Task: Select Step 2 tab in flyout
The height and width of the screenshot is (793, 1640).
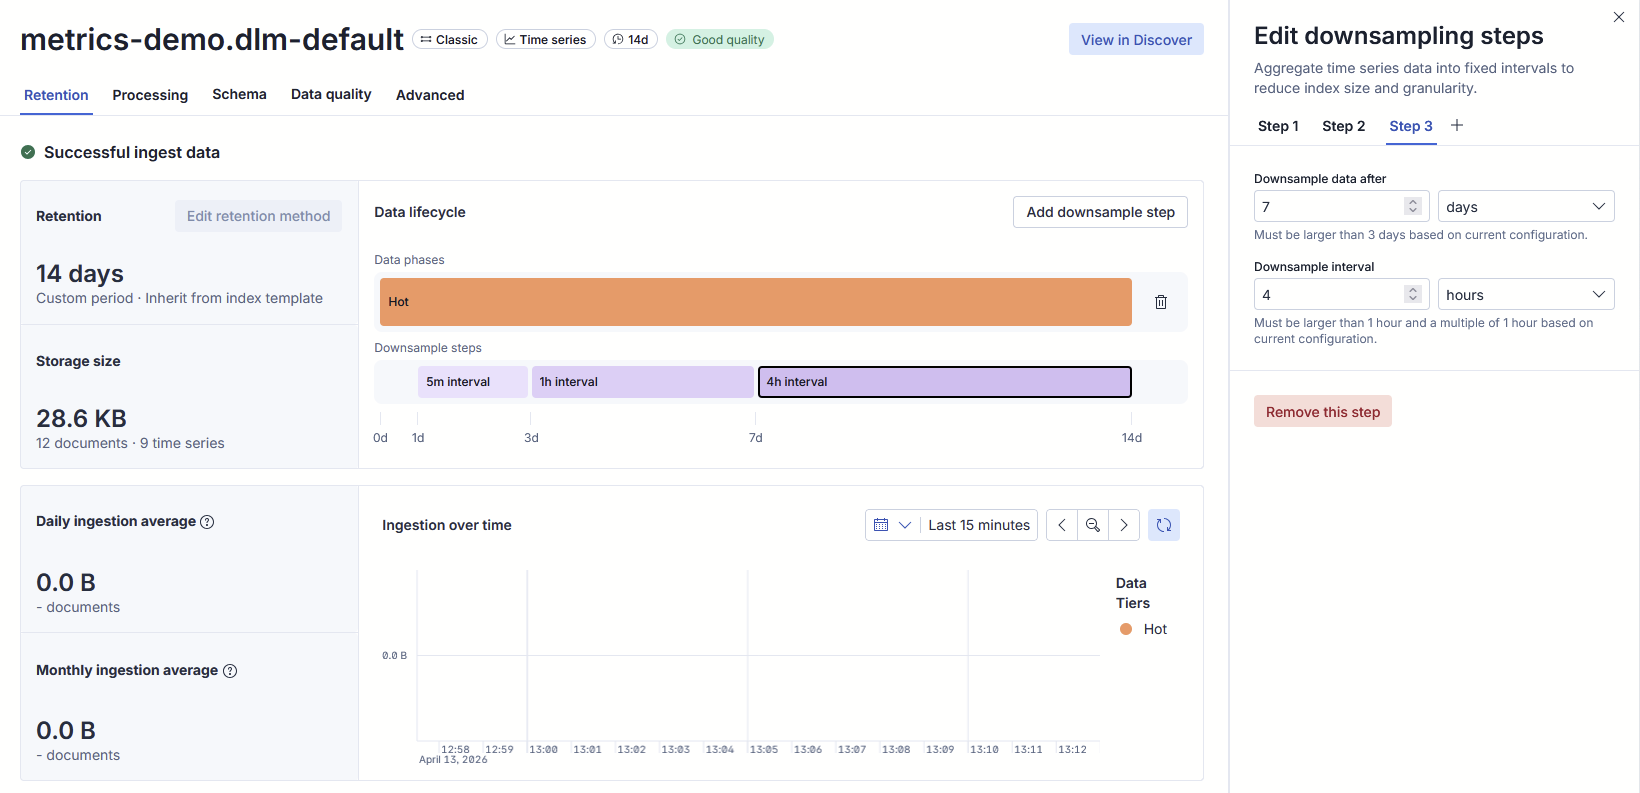Action: (x=1343, y=126)
